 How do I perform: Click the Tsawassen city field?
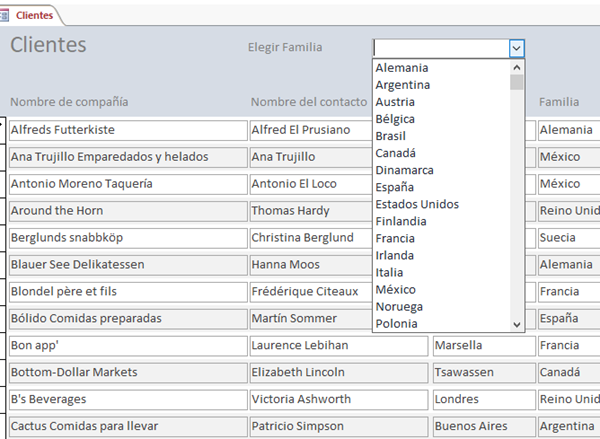click(482, 372)
